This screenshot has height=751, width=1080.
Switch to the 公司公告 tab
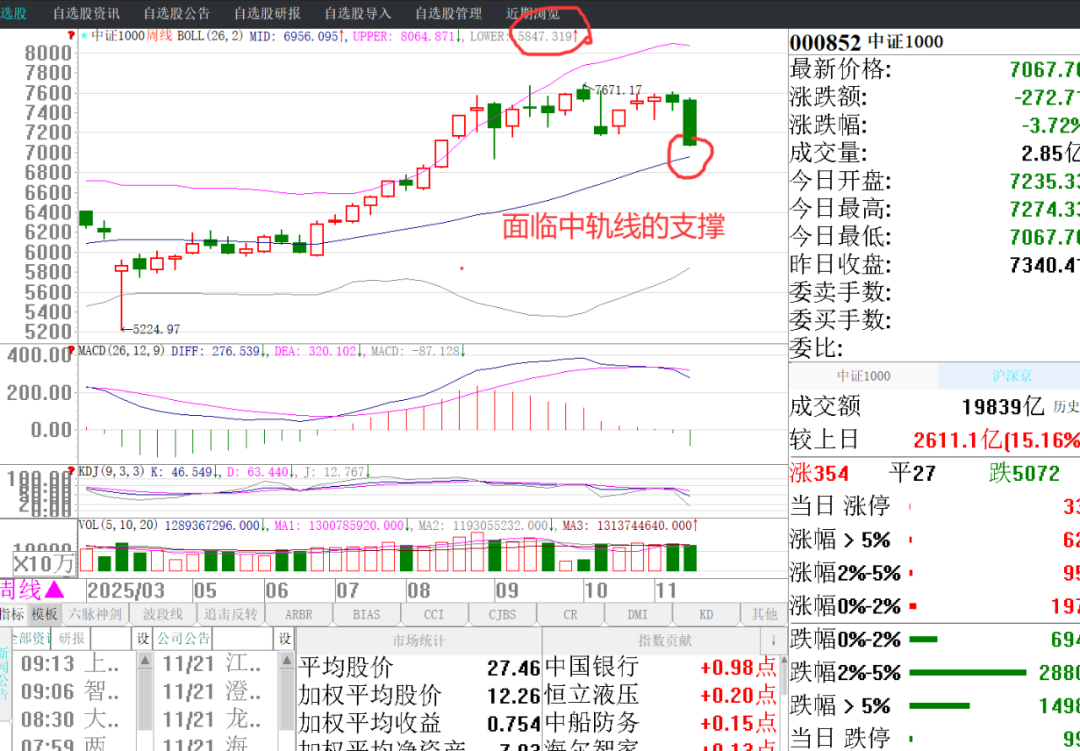pyautogui.click(x=183, y=639)
